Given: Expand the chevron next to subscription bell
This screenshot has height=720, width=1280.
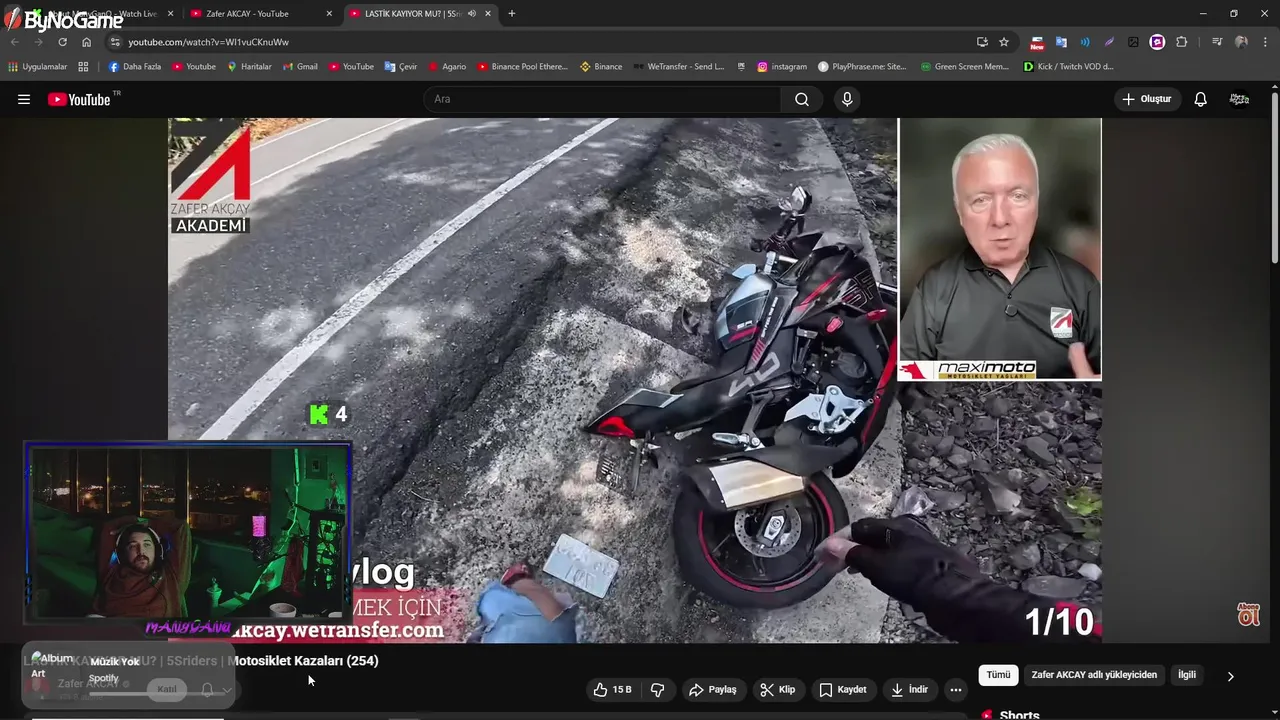Looking at the screenshot, I should click(x=227, y=690).
